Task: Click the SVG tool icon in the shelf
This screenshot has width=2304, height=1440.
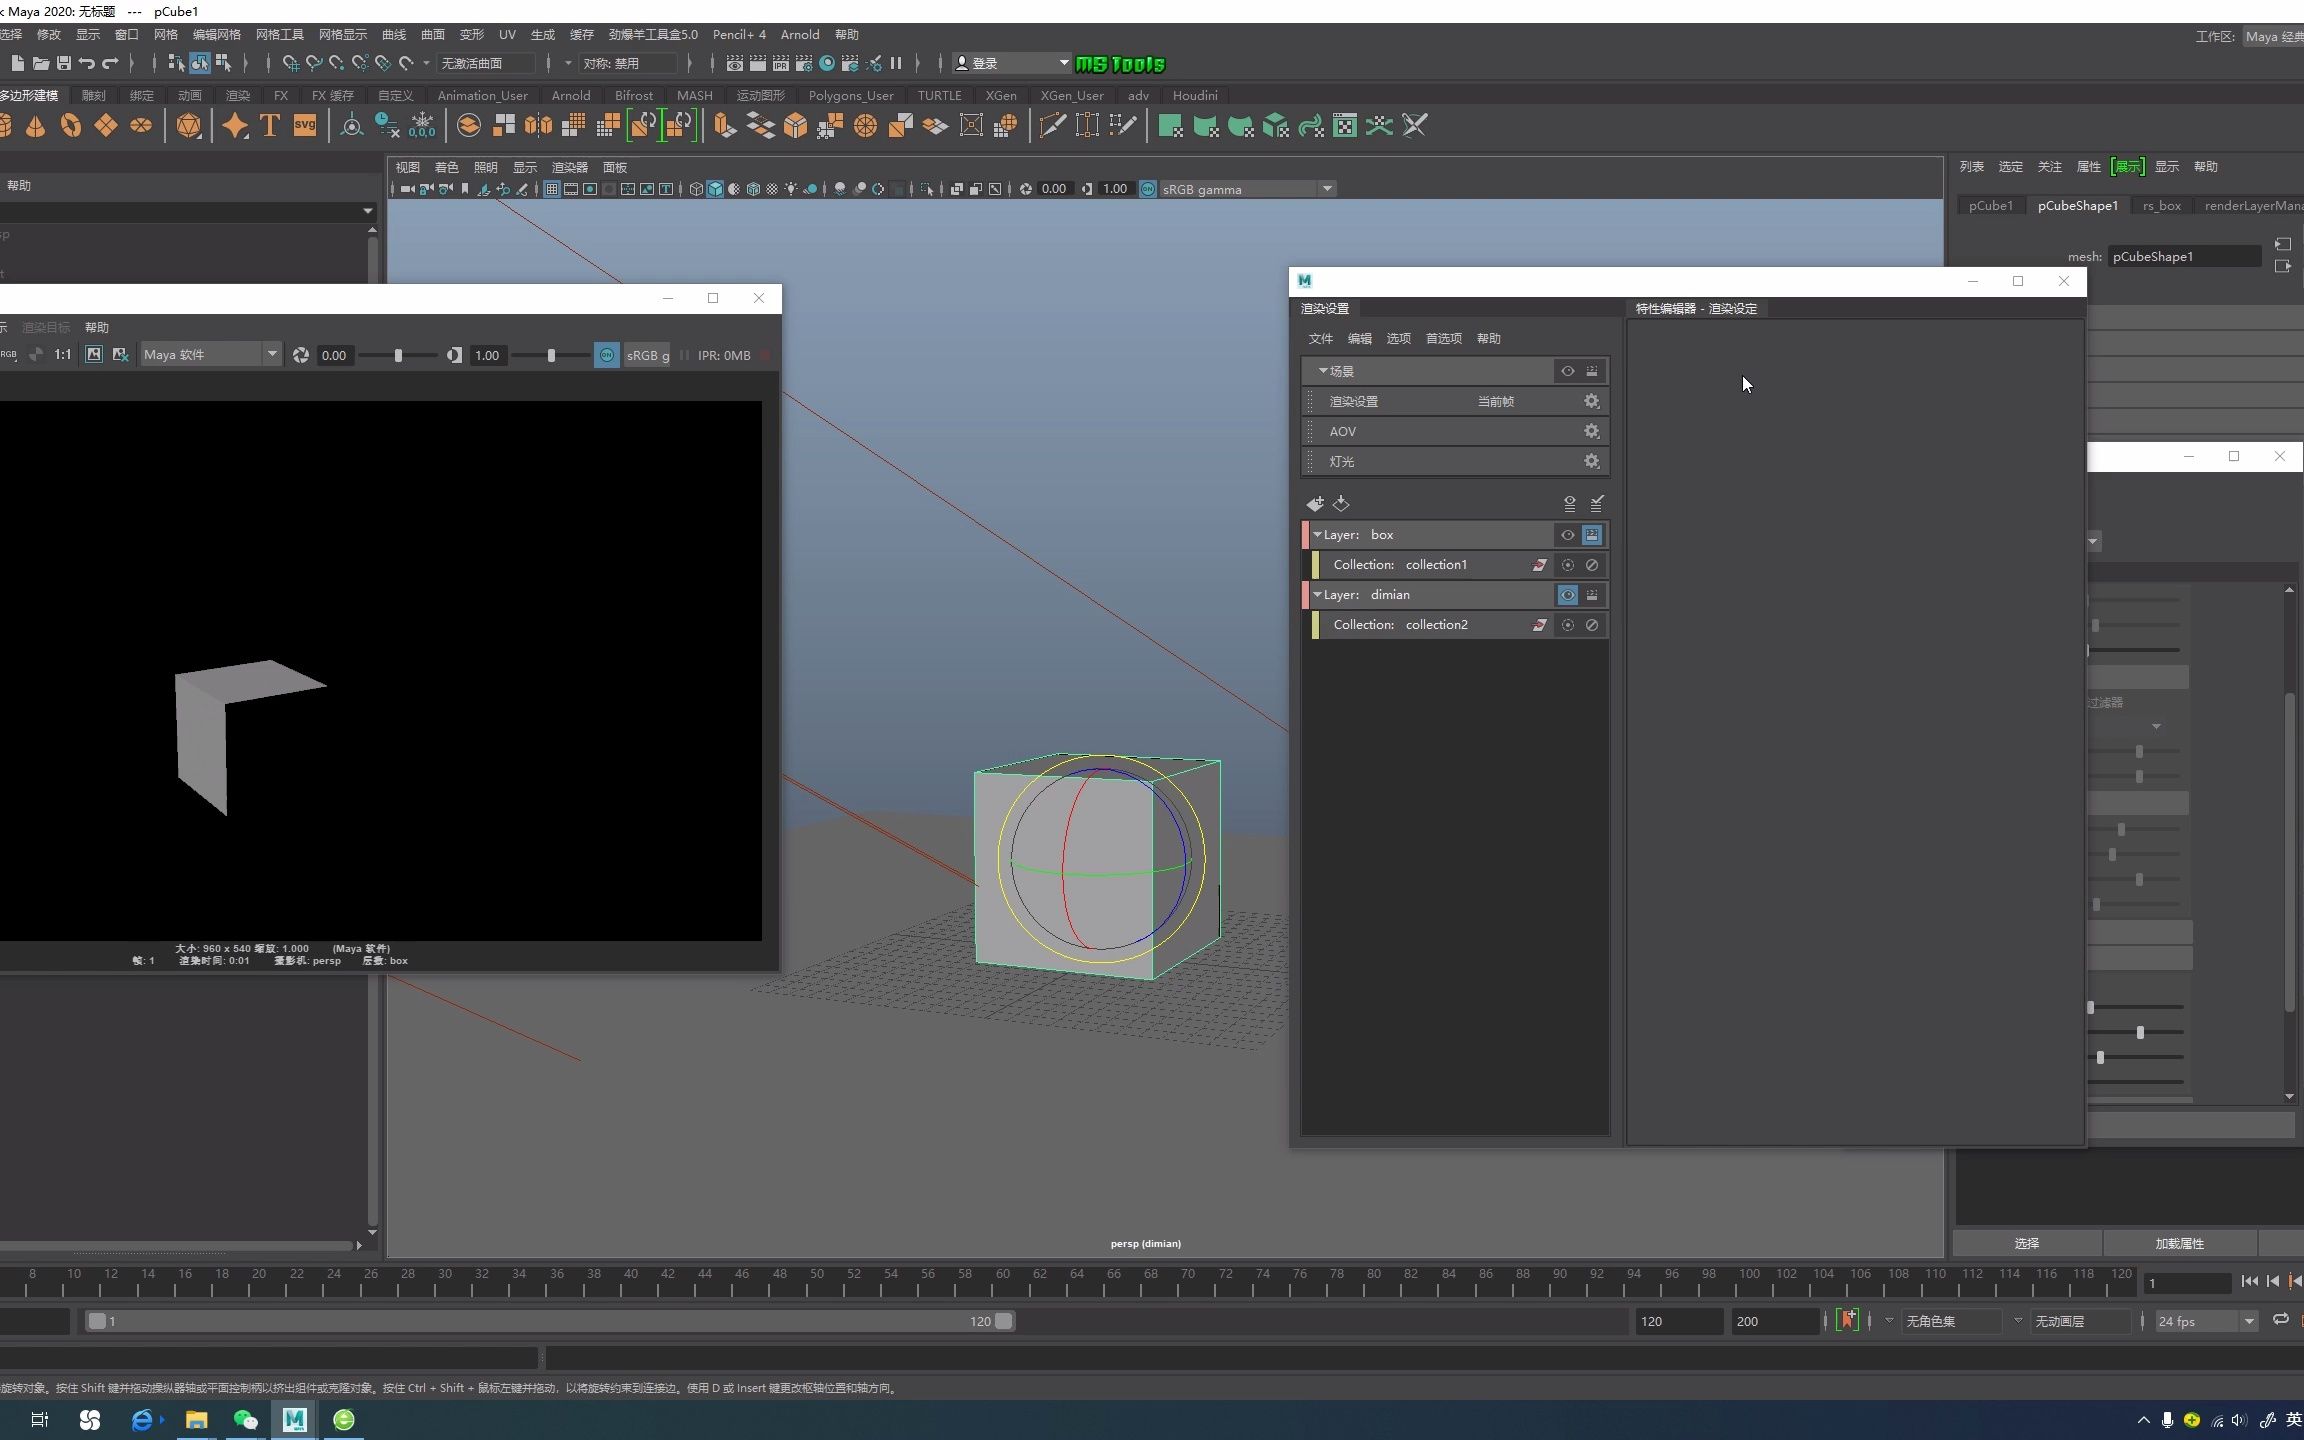Action: (304, 126)
